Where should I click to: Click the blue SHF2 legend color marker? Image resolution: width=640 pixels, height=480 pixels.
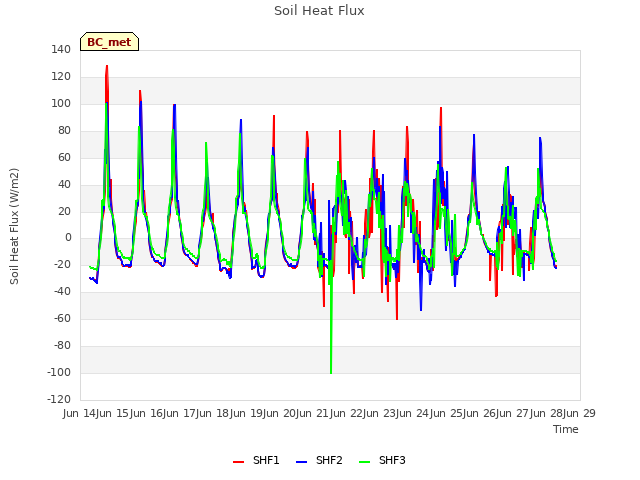[301, 462]
